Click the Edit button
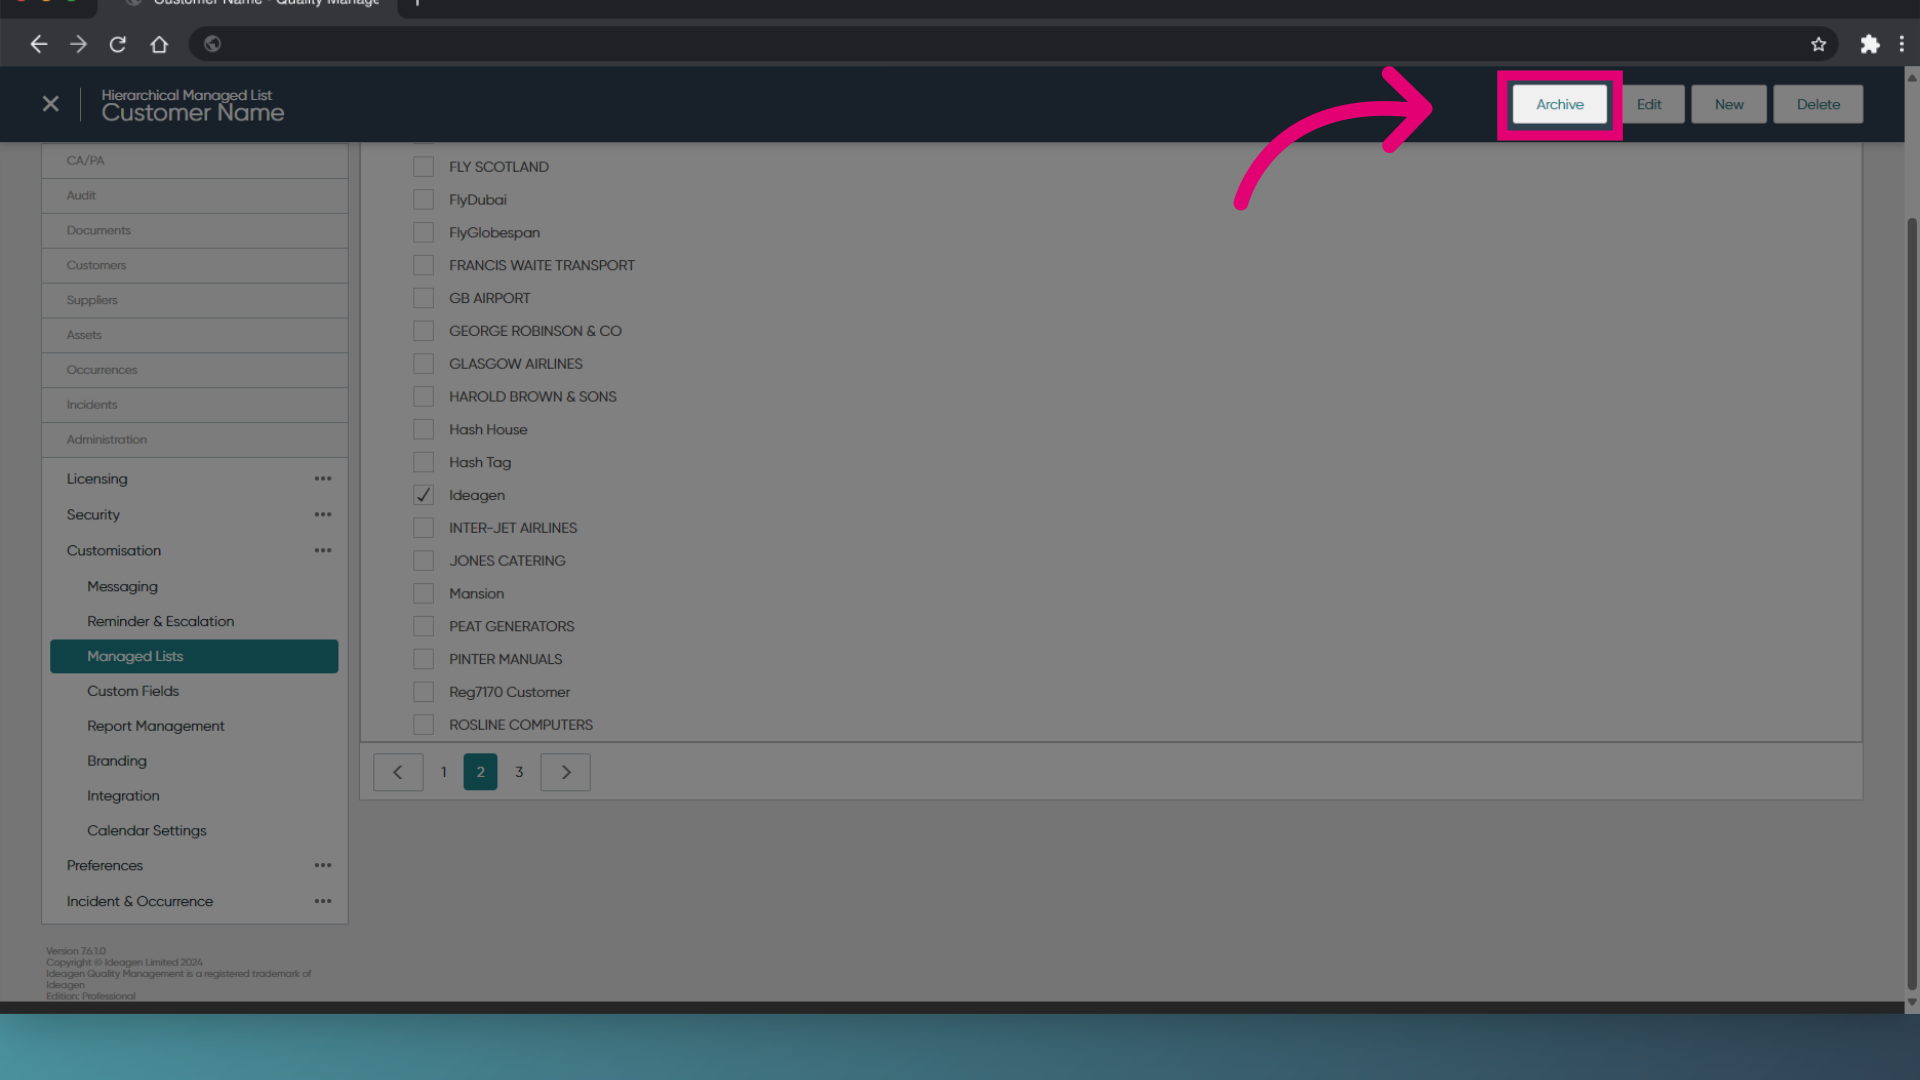 pos(1649,104)
